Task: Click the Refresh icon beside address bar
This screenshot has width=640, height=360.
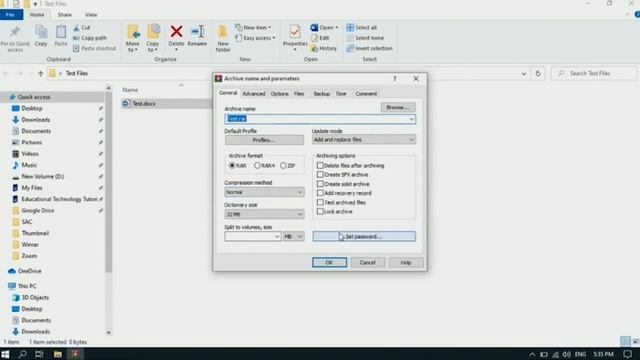Action: pyautogui.click(x=538, y=73)
